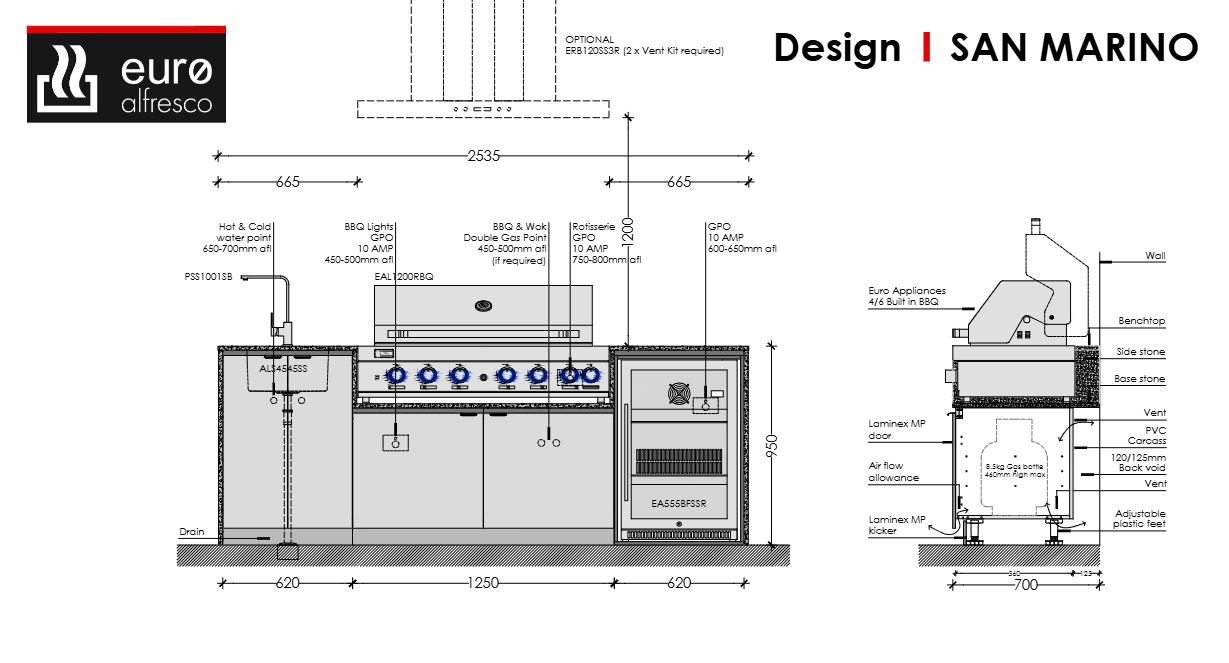The image size is (1229, 663).
Task: Click the BBQ Lights GPO socket symbol
Action: point(395,442)
